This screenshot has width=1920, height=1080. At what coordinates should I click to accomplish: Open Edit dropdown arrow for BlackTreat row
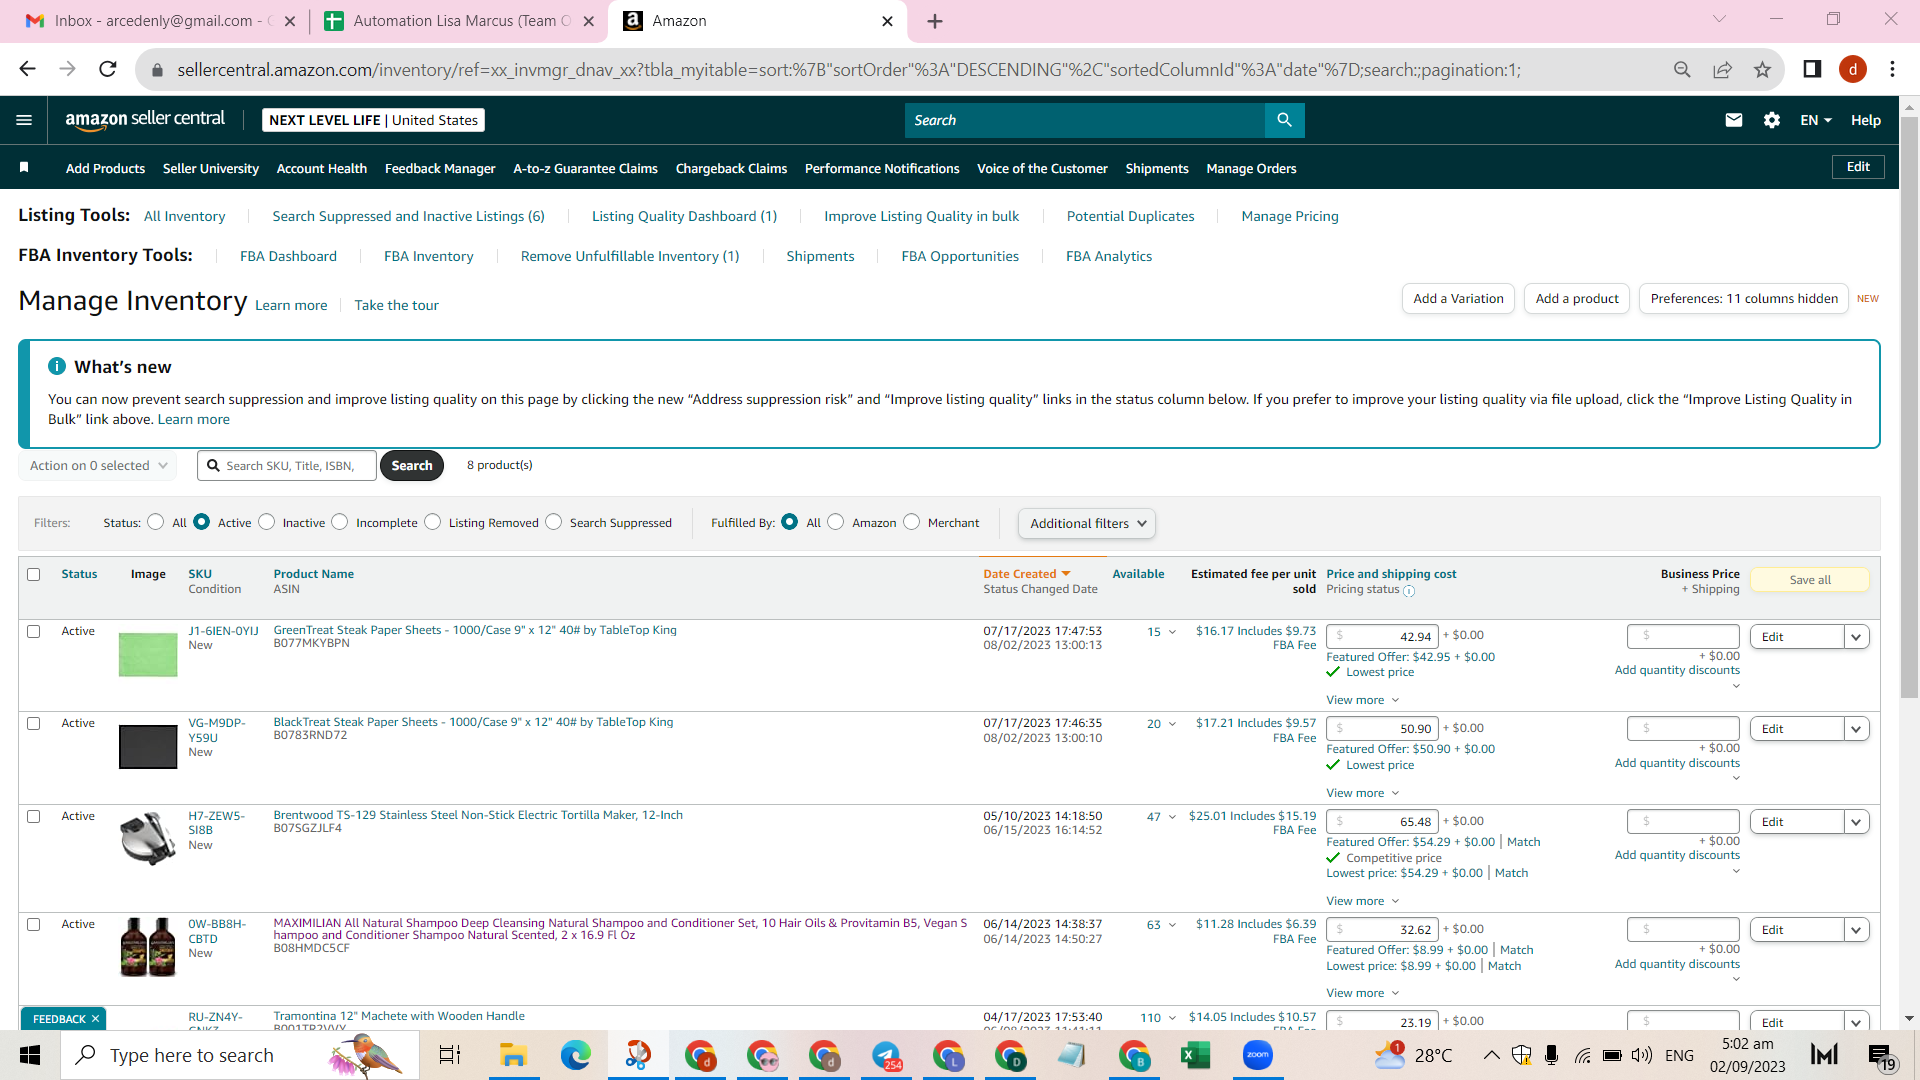pyautogui.click(x=1857, y=729)
